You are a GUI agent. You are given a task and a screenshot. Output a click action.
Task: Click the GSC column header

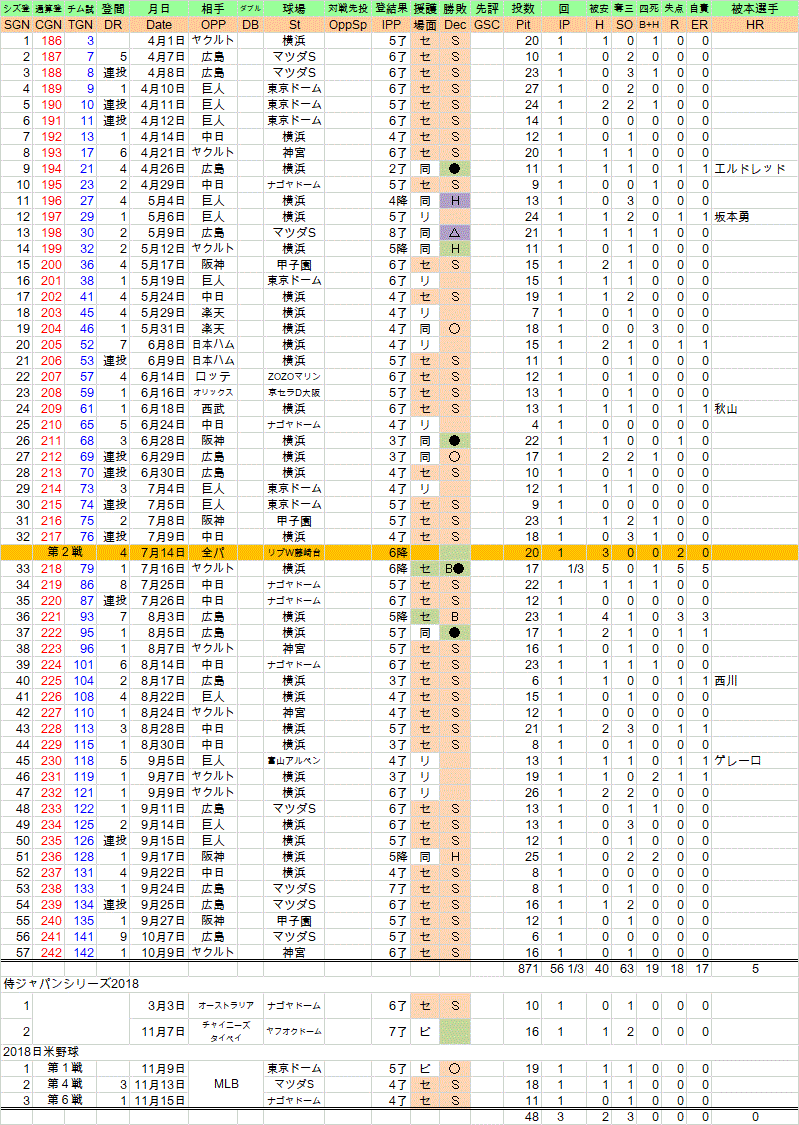coord(487,24)
